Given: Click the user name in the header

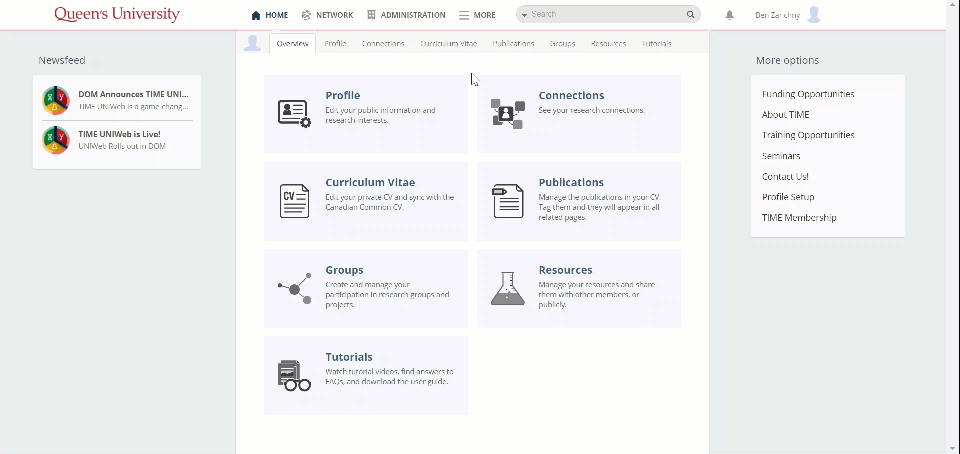Looking at the screenshot, I should click(x=778, y=15).
